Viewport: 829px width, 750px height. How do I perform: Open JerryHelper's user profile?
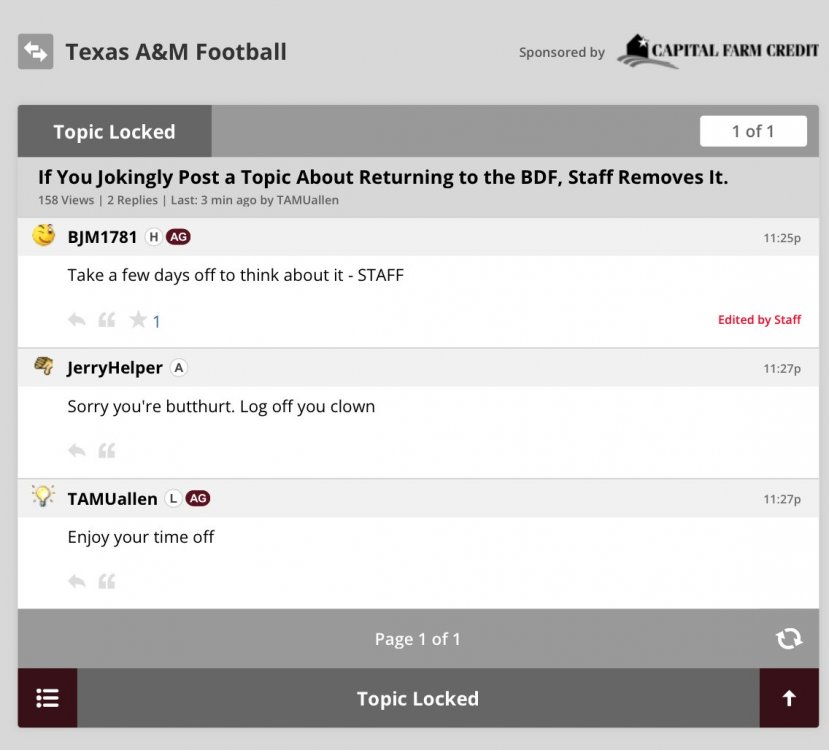(x=114, y=368)
